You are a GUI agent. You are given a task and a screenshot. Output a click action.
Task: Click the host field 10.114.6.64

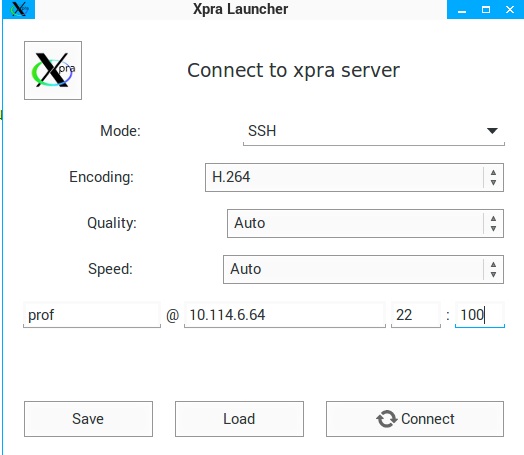285,315
